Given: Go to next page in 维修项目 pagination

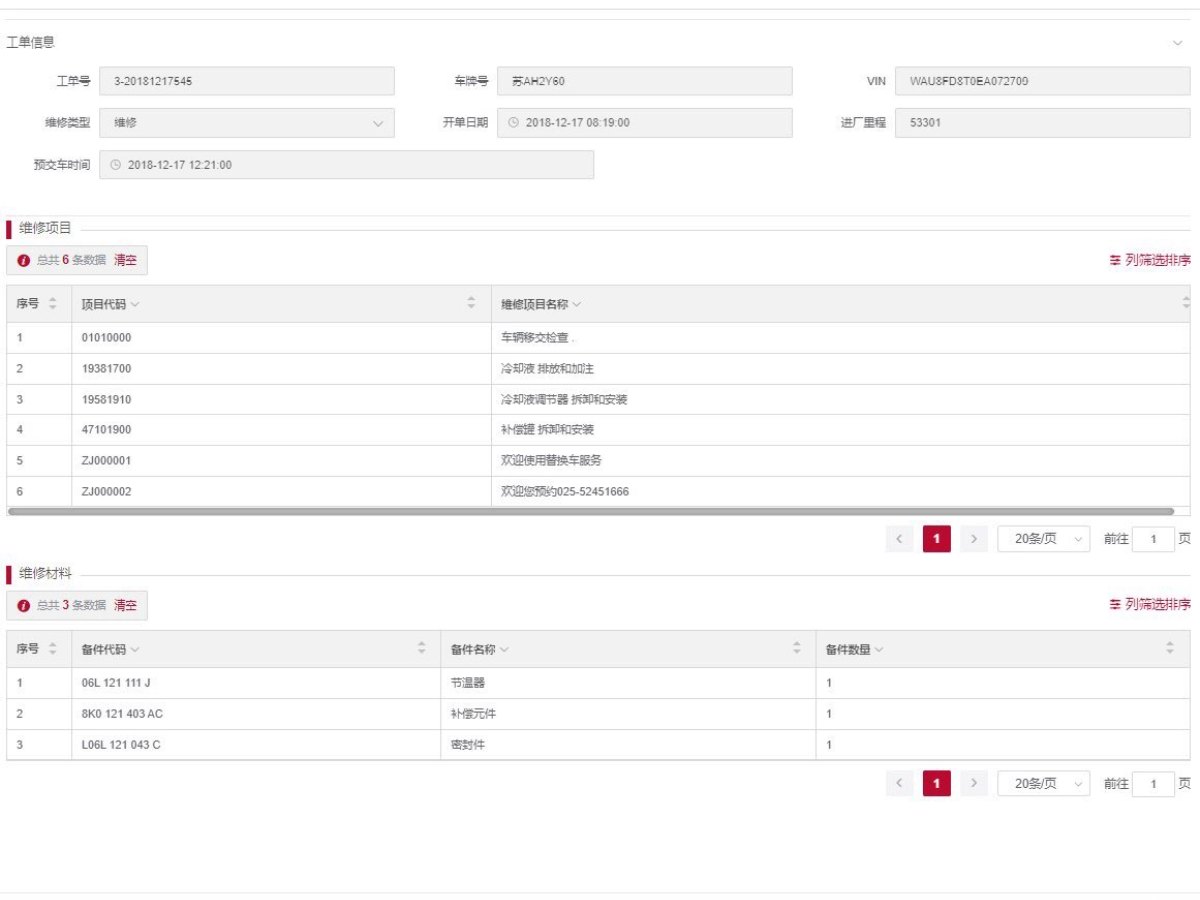Looking at the screenshot, I should pyautogui.click(x=974, y=539).
